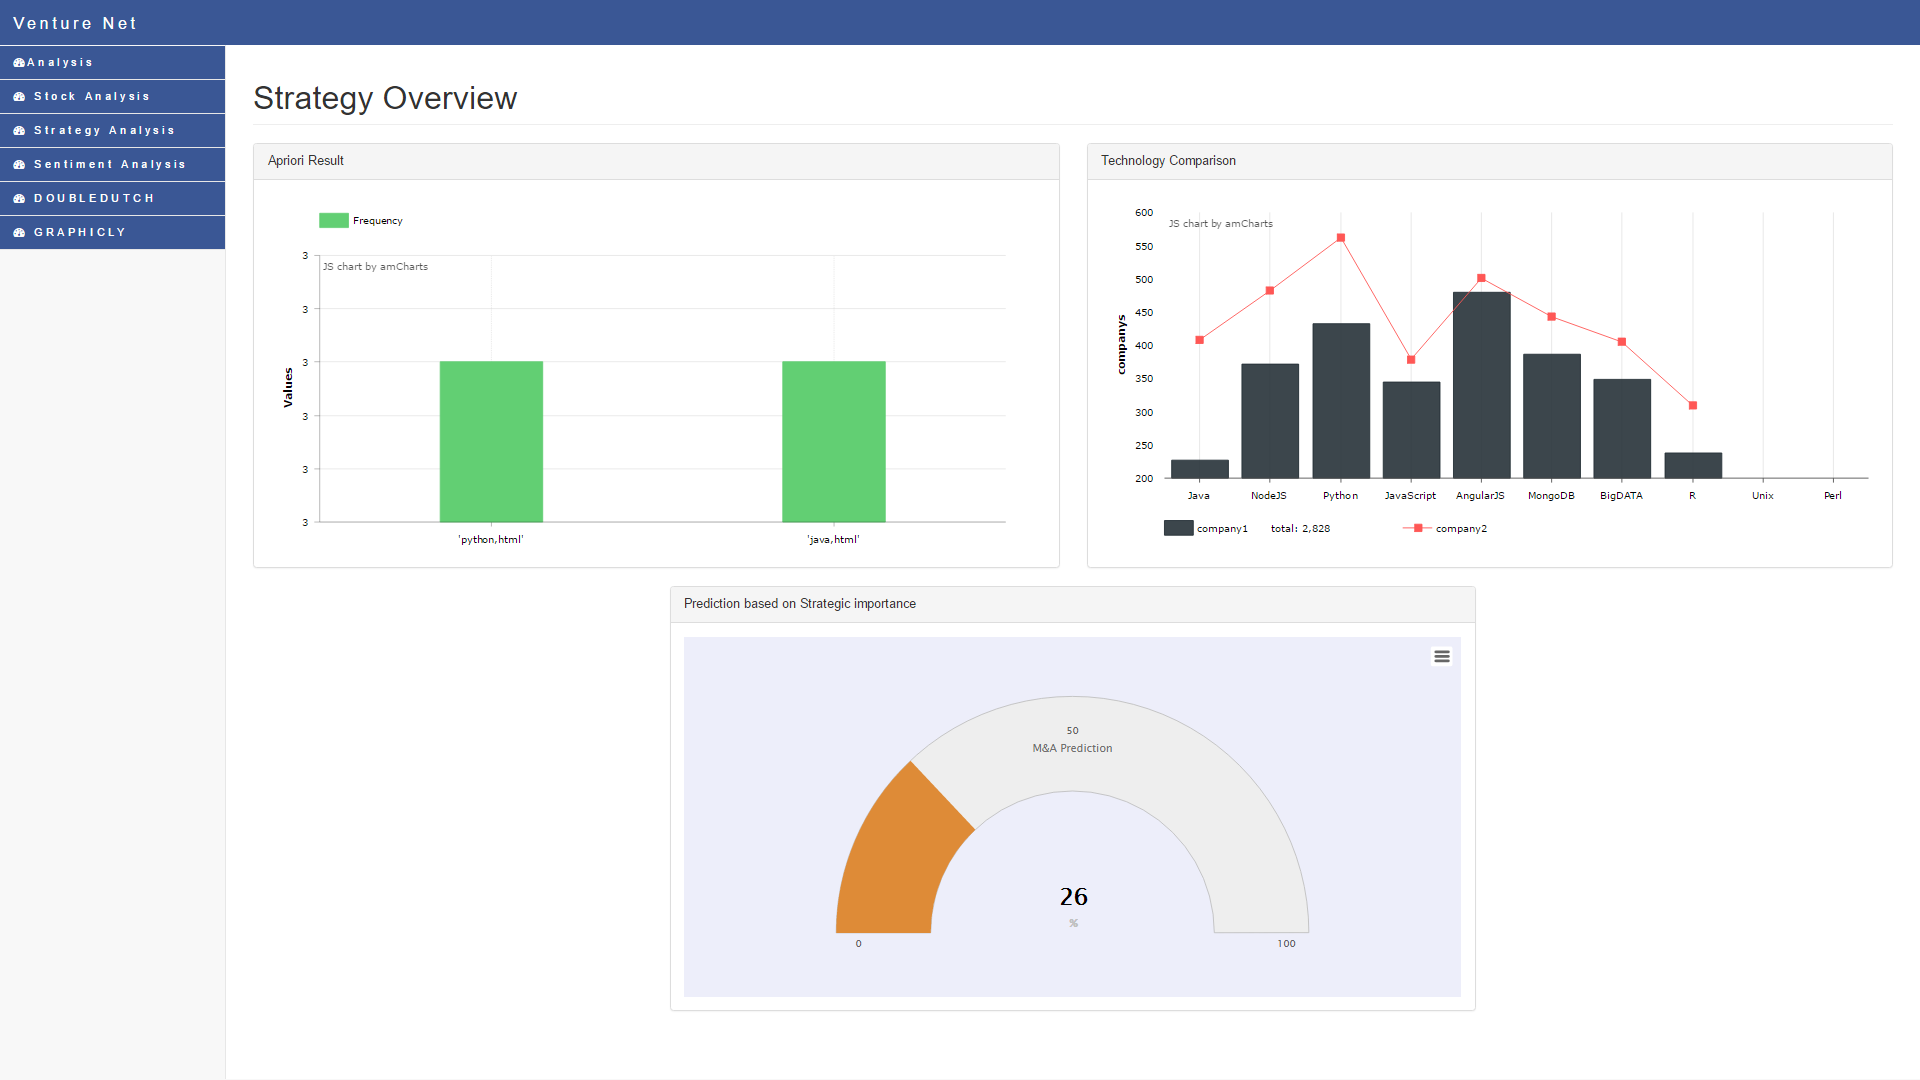
Task: Click the Venture Net brand link
Action: 75,23
